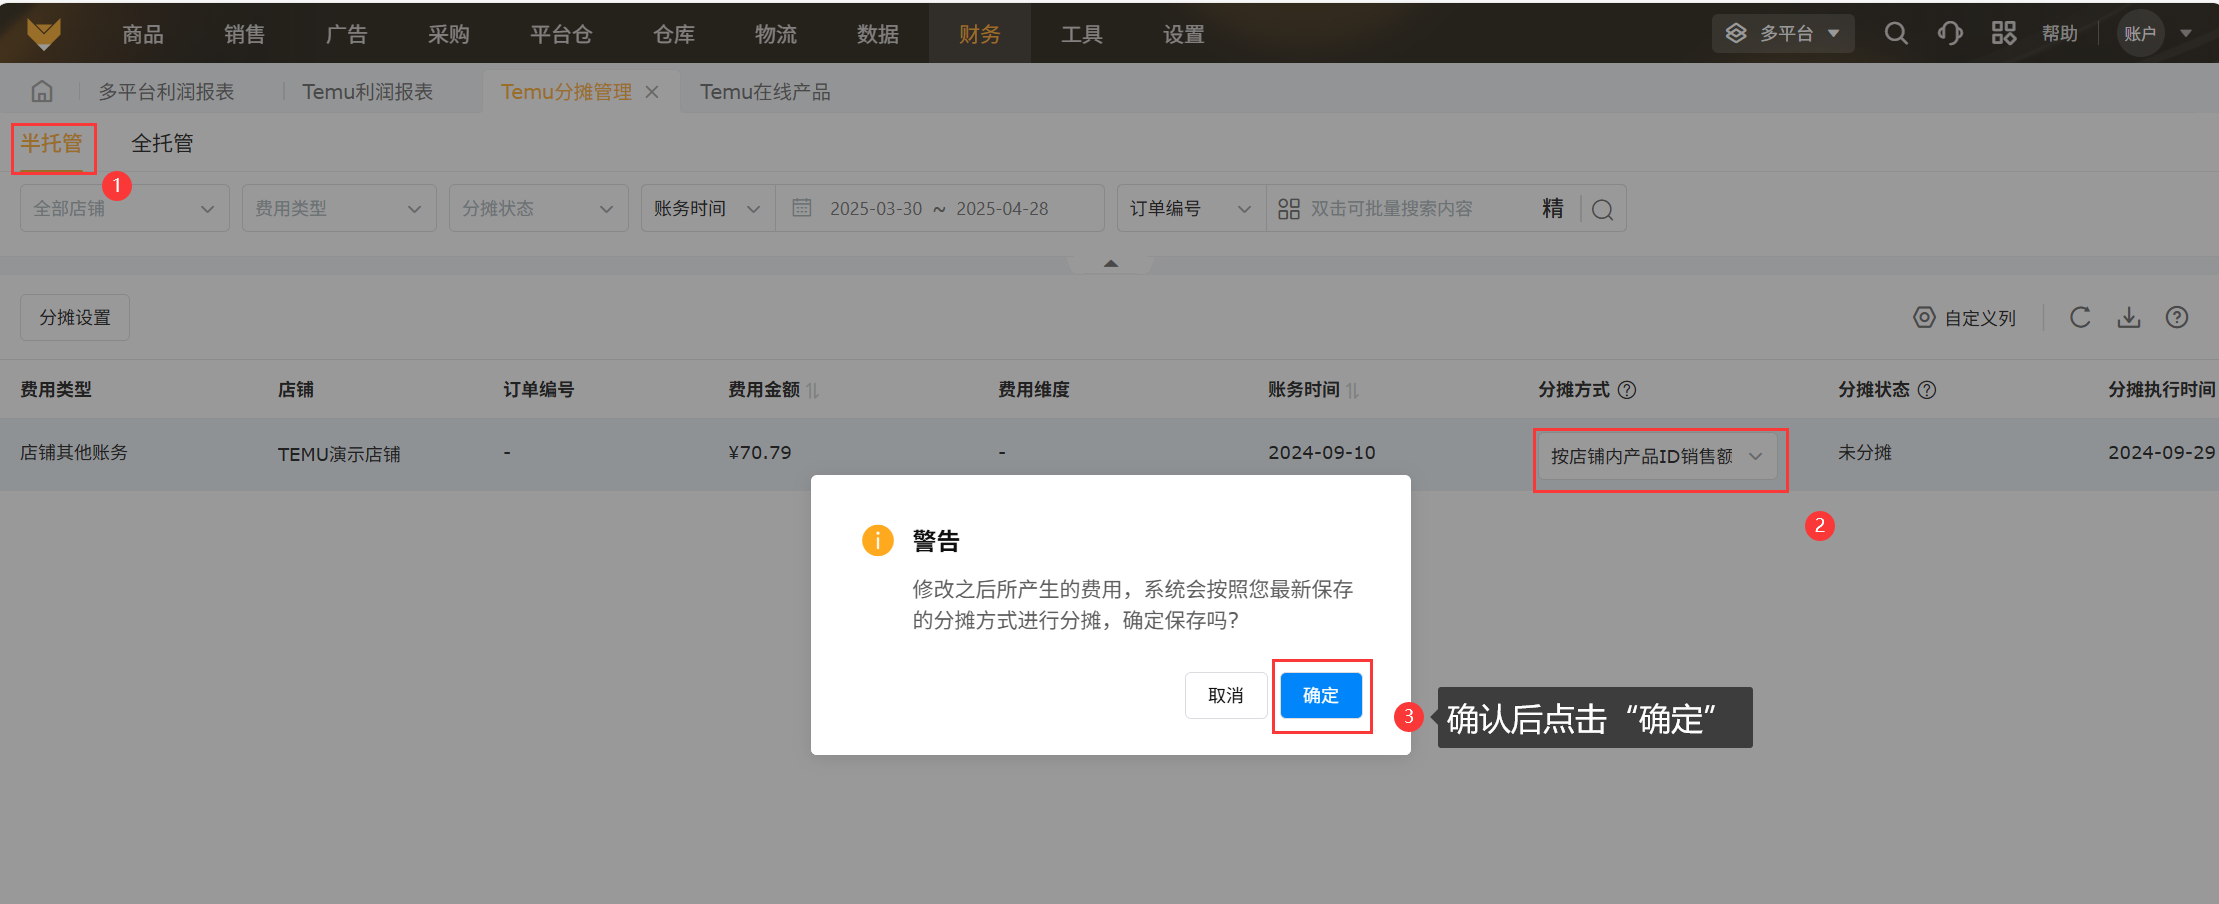The width and height of the screenshot is (2219, 904).
Task: Expand the 全部店铺 store filter
Action: 125,208
